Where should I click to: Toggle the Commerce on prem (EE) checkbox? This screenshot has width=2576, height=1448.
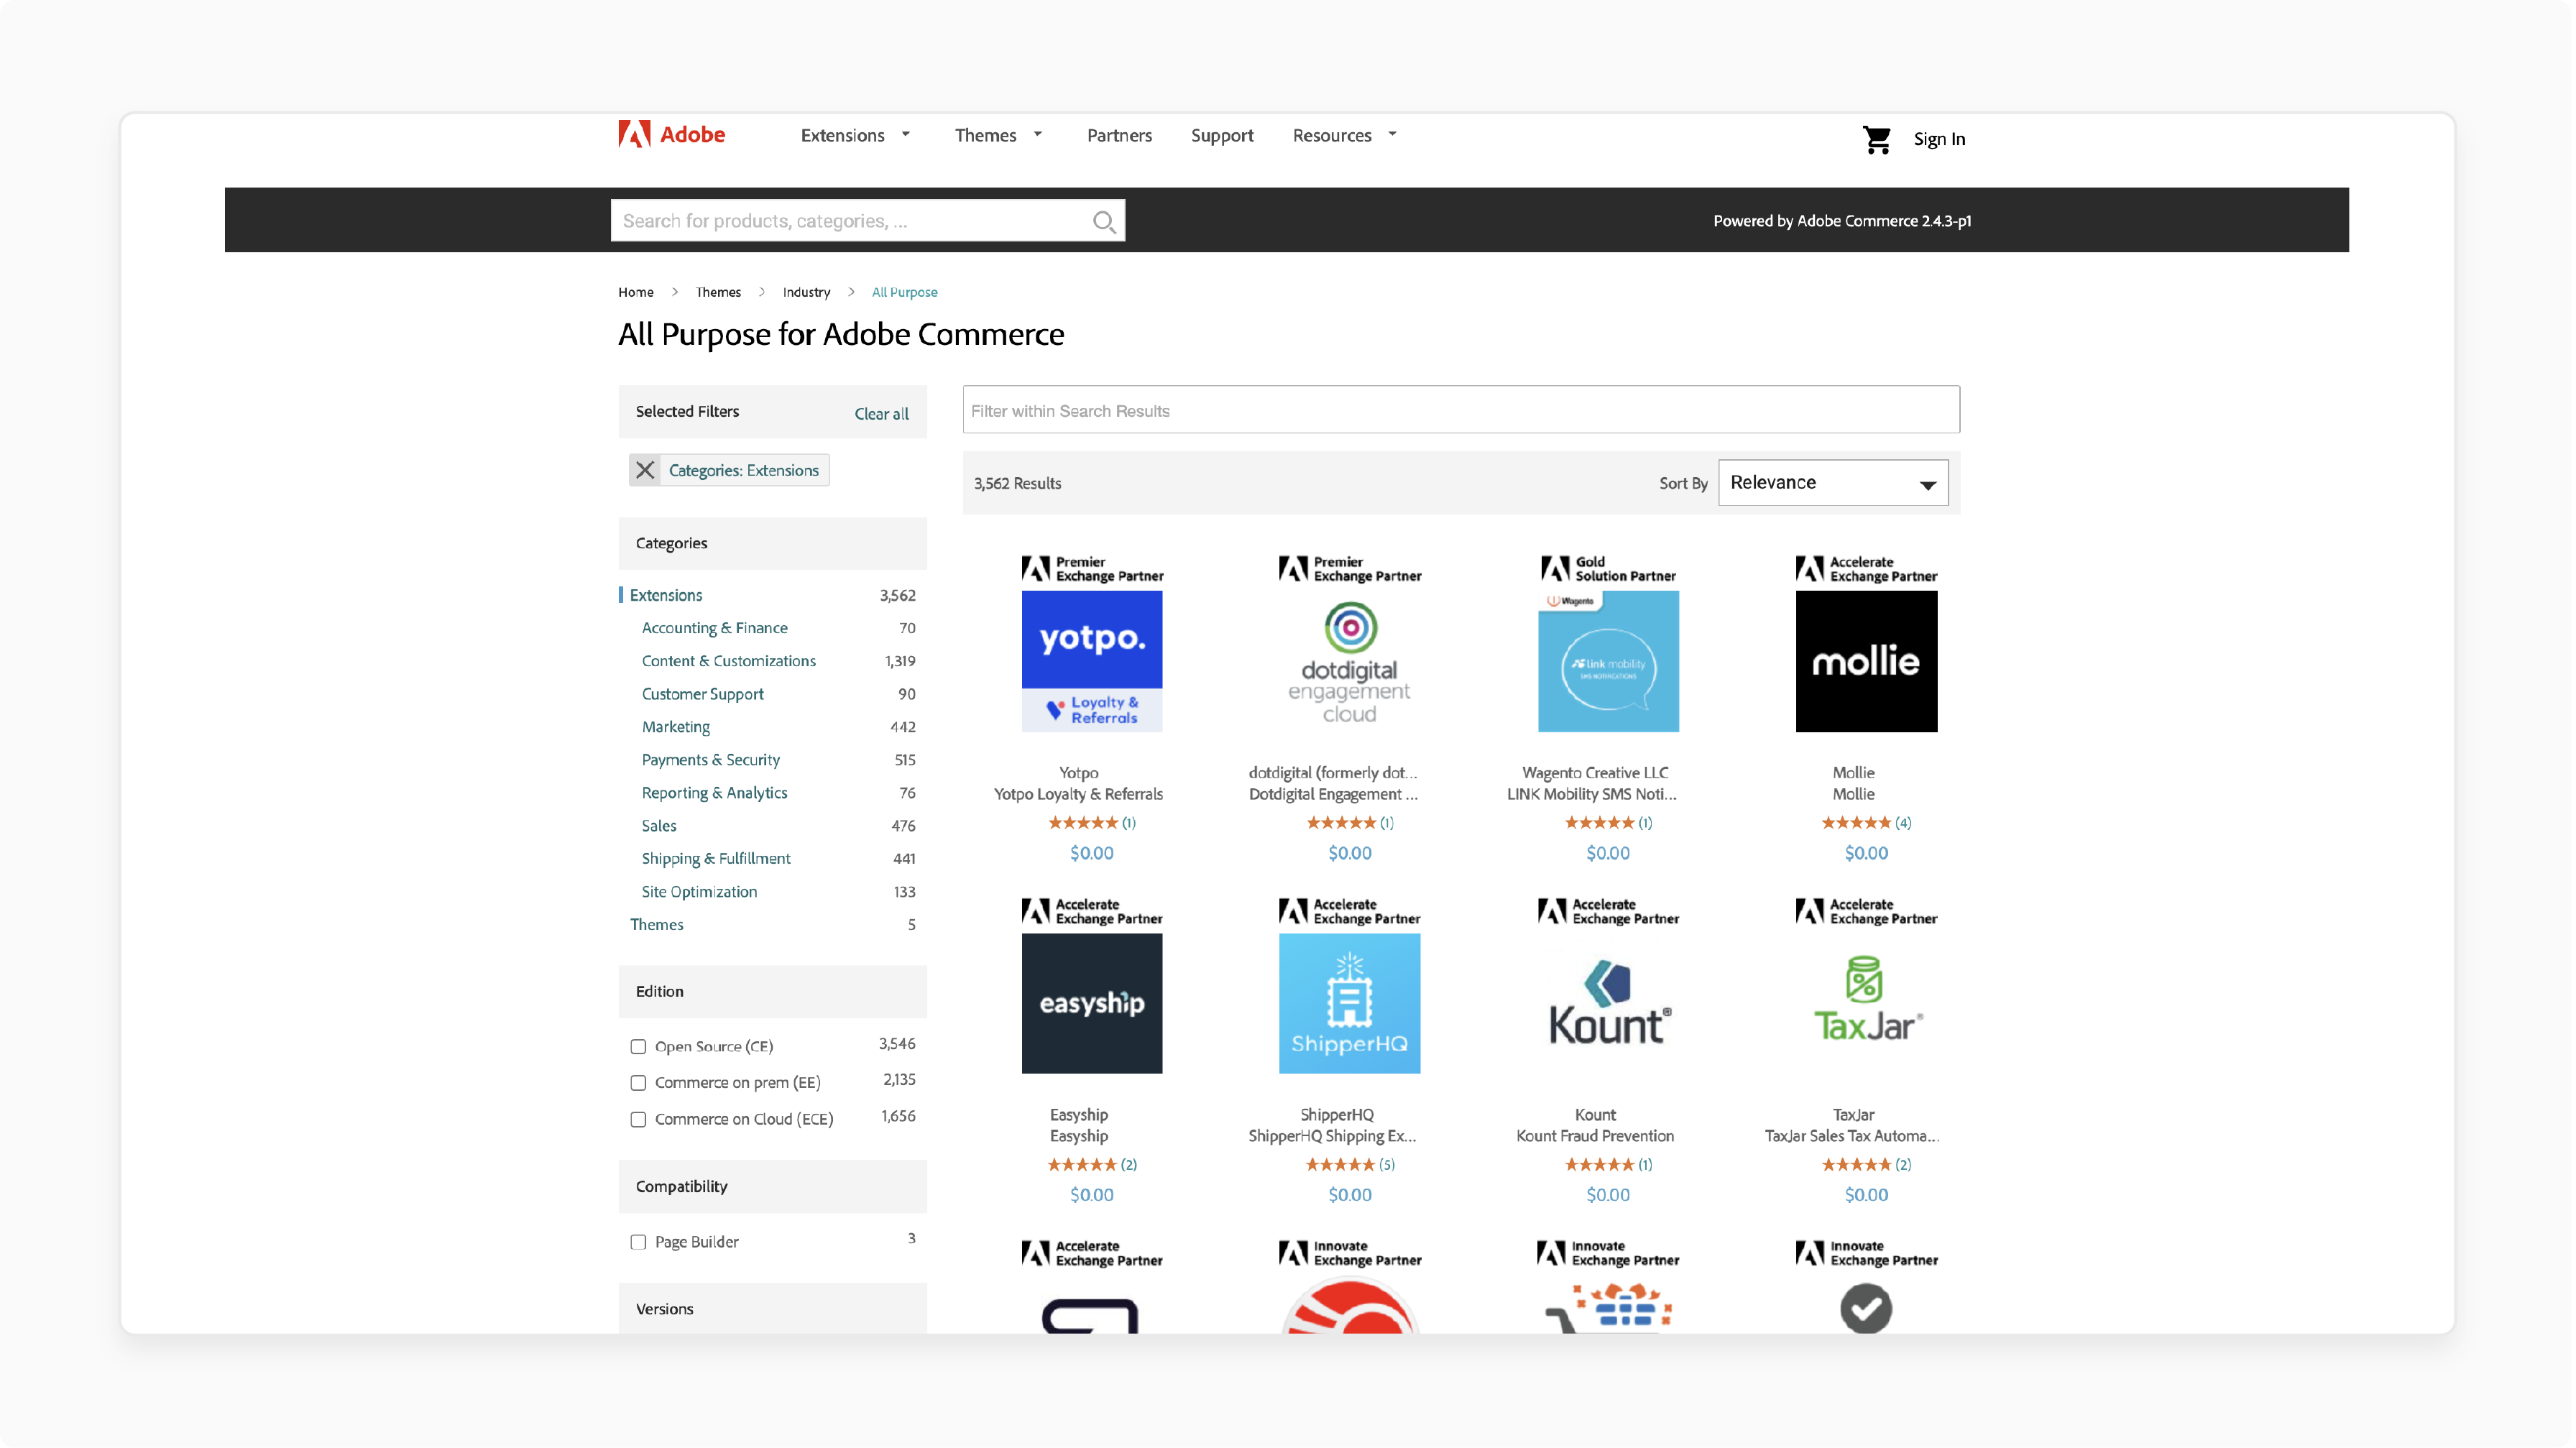pyautogui.click(x=638, y=1082)
